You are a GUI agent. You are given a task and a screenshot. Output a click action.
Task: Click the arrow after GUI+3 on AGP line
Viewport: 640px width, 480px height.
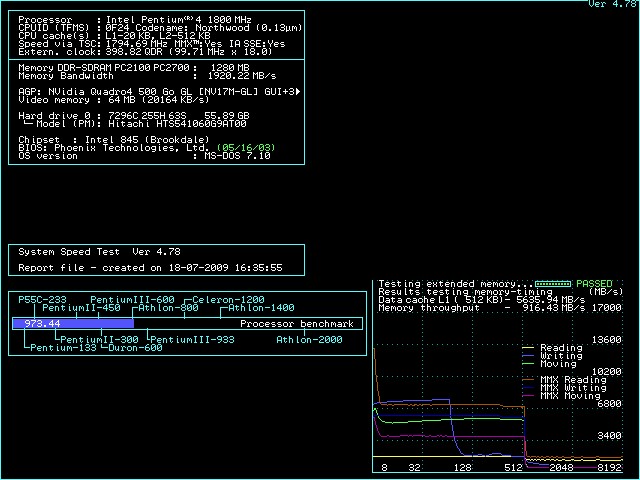[299, 91]
